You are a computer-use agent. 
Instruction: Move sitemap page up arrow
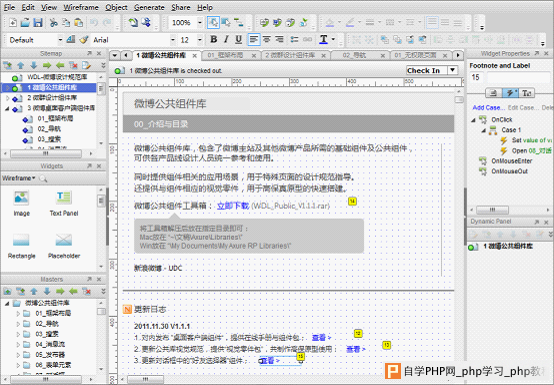(x=20, y=65)
